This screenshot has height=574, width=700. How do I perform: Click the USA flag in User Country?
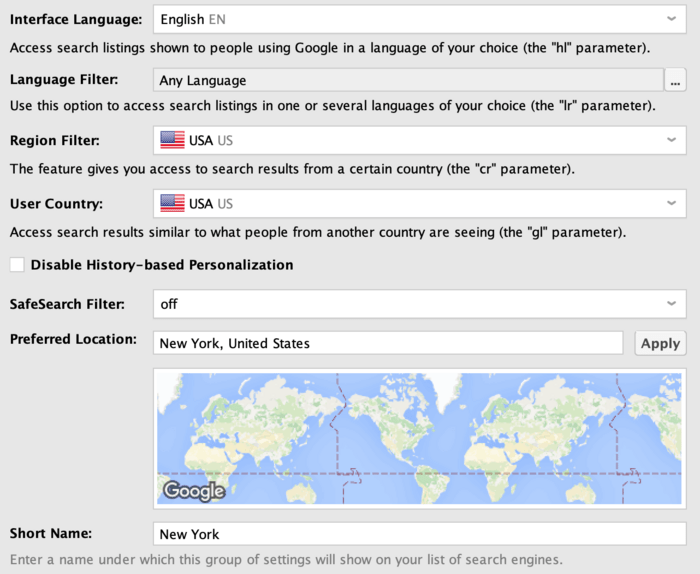coord(172,204)
